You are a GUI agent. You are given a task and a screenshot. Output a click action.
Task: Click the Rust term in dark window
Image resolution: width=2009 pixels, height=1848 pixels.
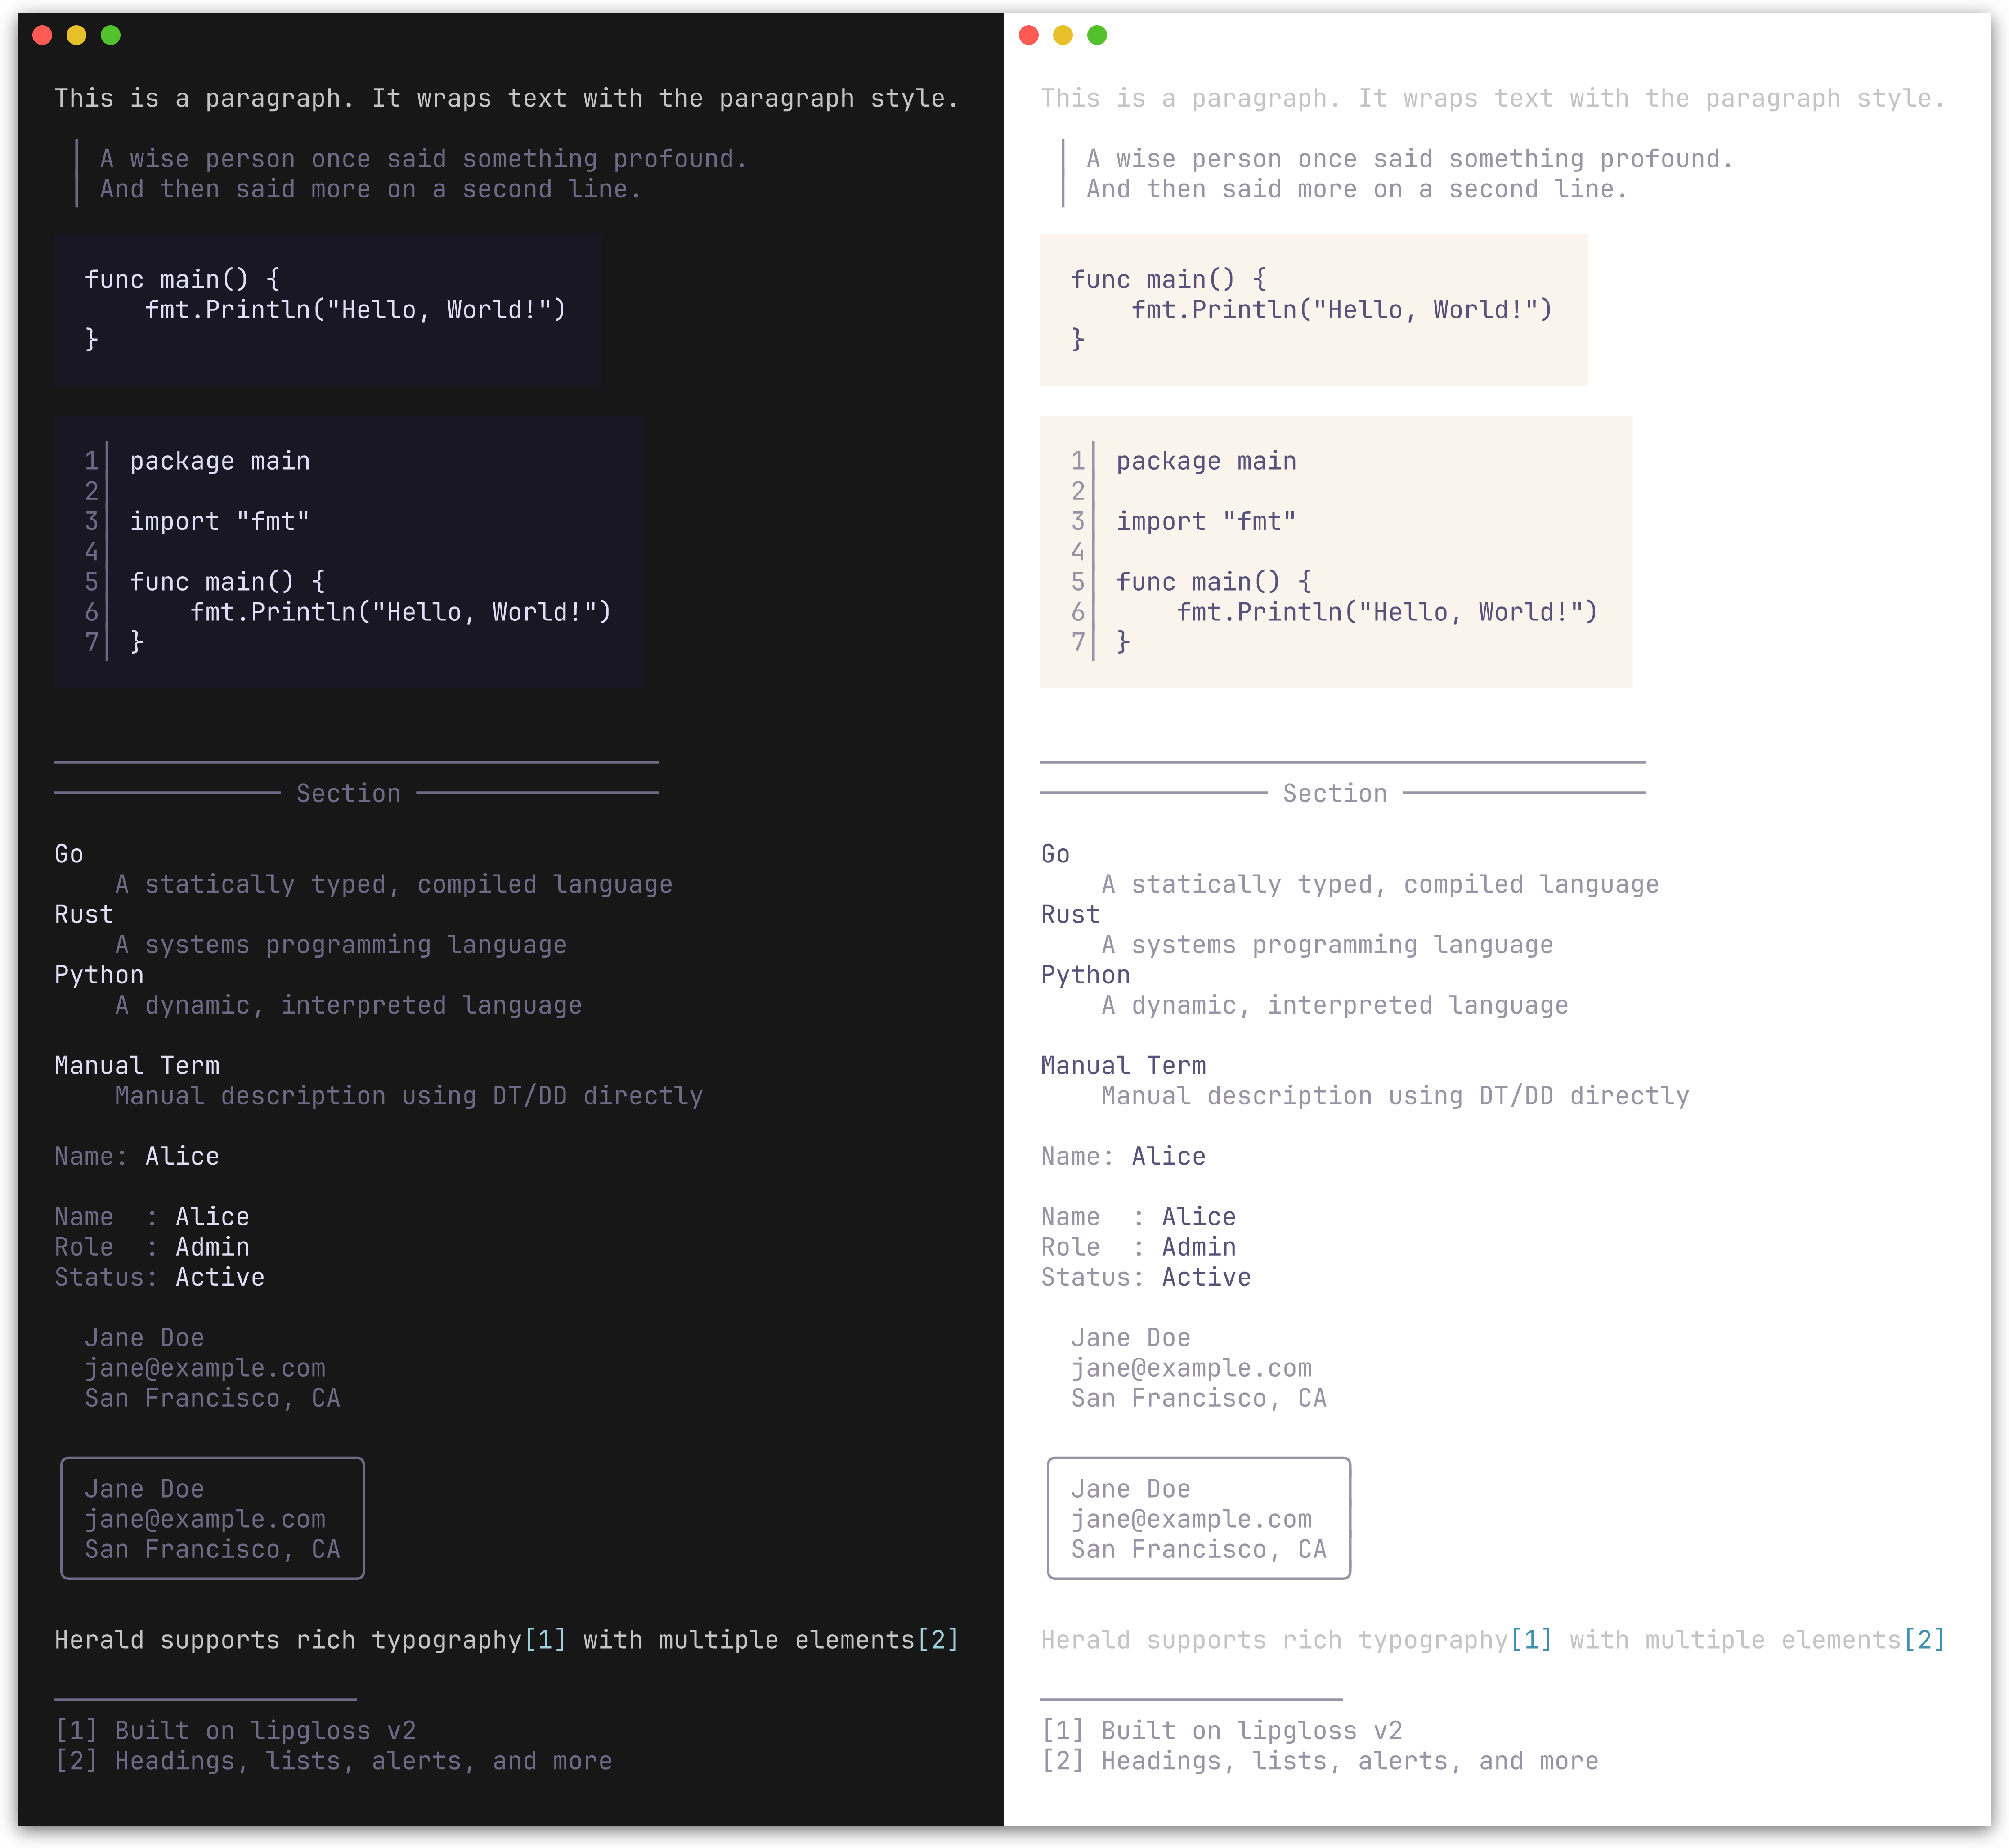point(84,915)
